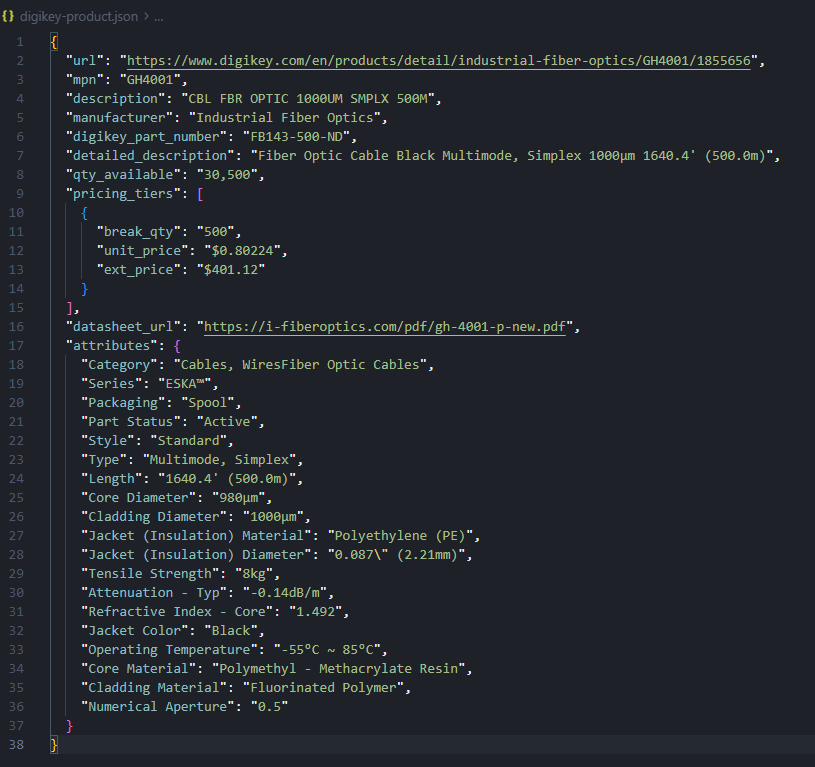Click the Jacket Color value Black

233,630
